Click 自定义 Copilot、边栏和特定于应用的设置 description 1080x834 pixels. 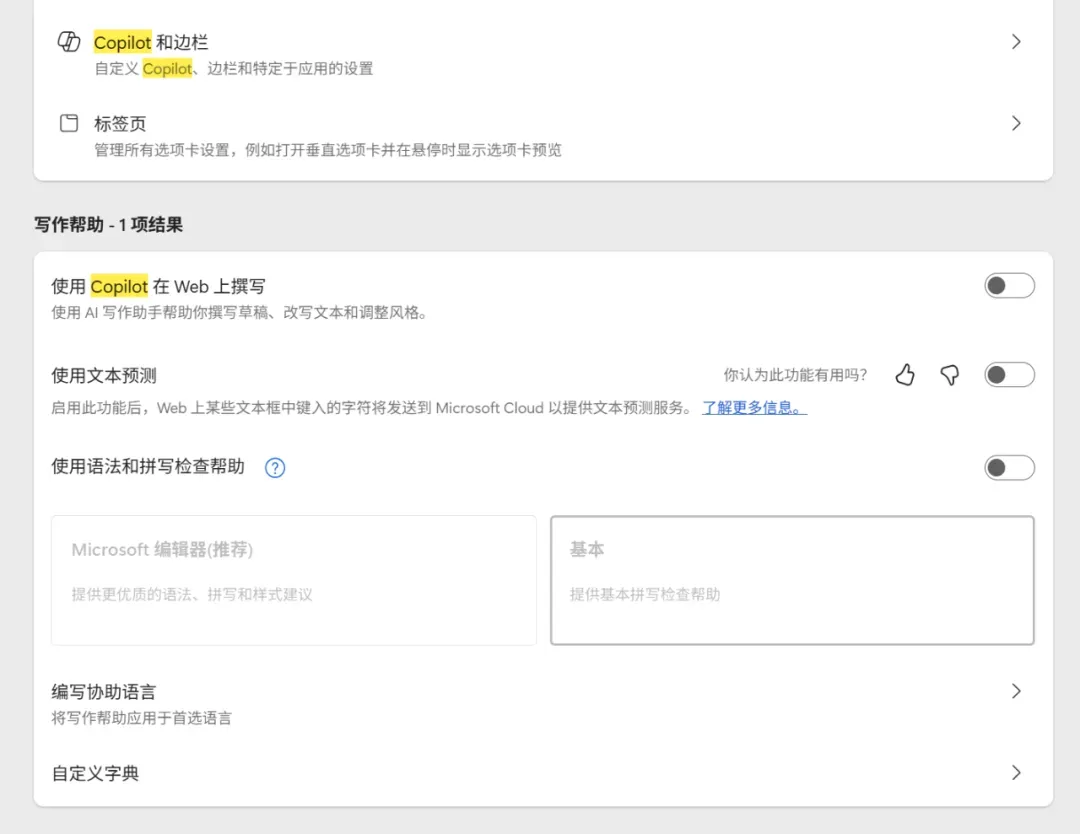coord(233,68)
